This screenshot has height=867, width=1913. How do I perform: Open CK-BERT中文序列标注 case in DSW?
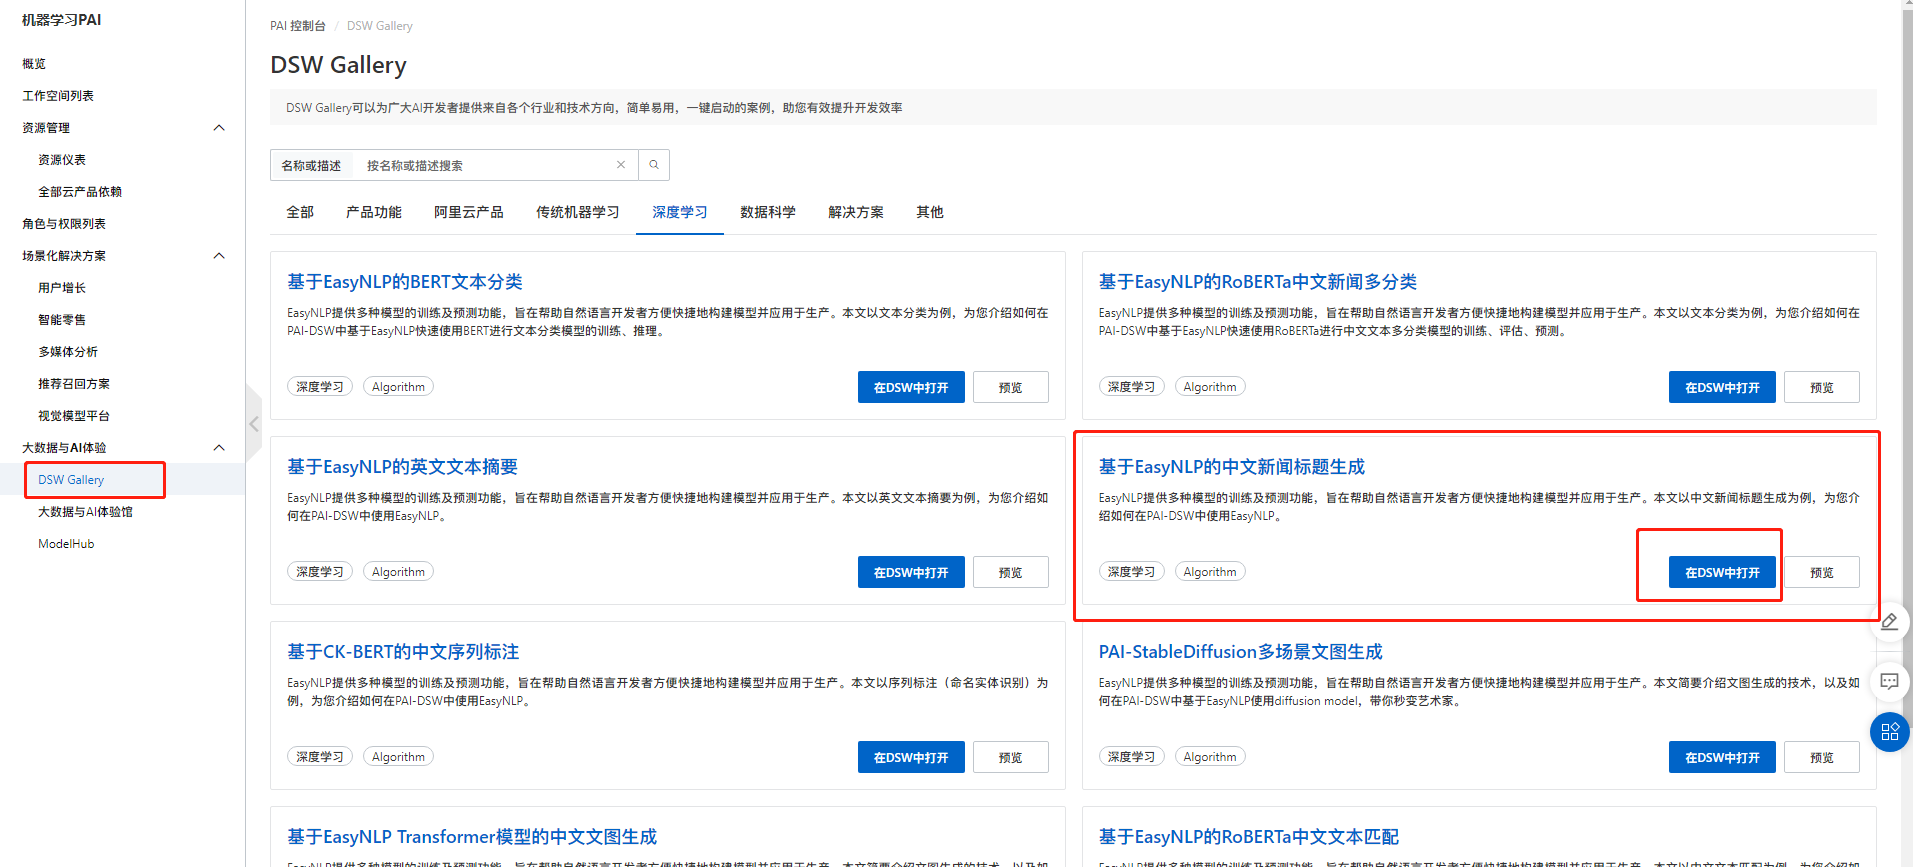[x=911, y=757]
